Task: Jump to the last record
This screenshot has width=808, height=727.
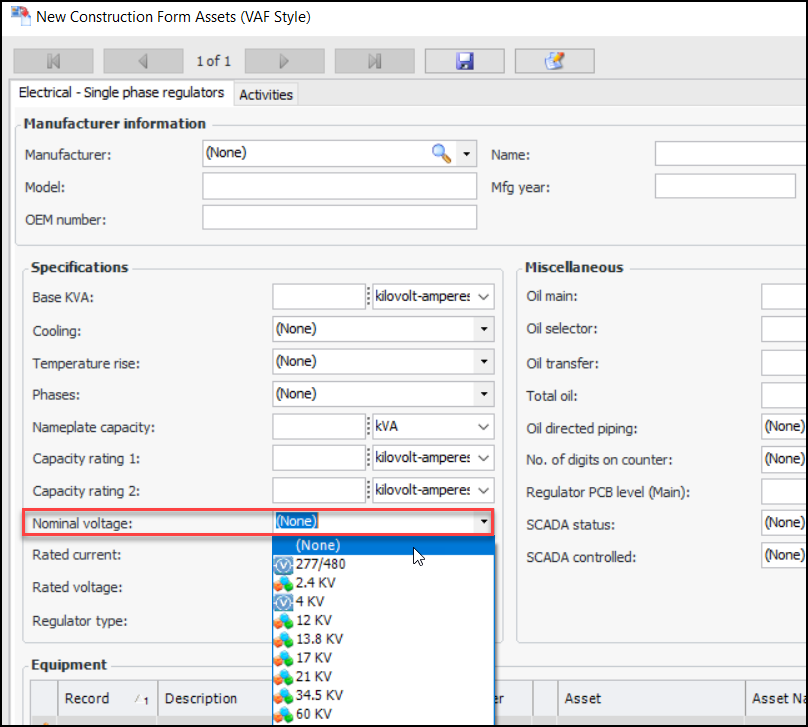Action: click(374, 61)
